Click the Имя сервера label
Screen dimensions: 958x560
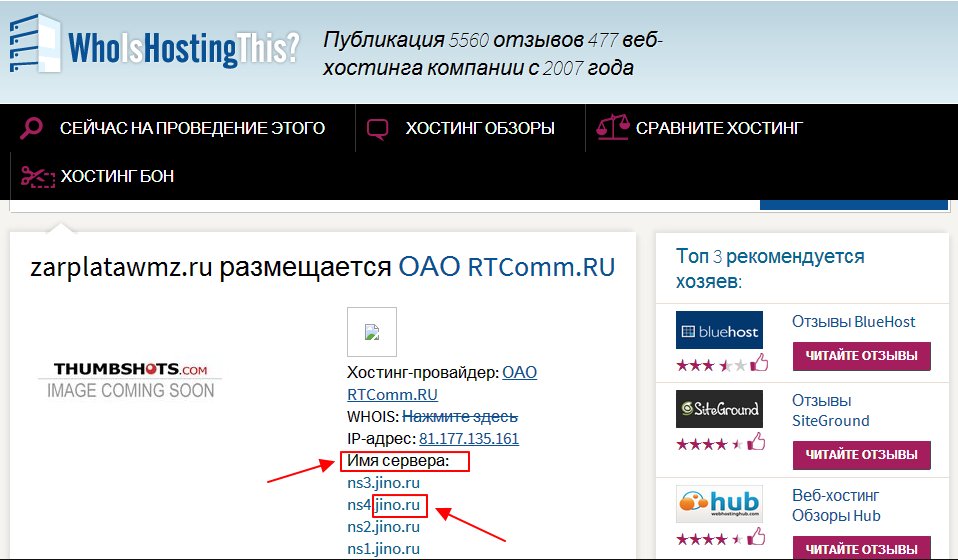point(398,461)
